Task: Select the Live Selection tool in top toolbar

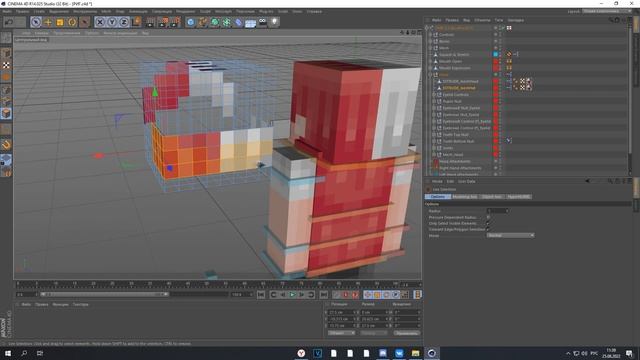Action: coord(36,22)
